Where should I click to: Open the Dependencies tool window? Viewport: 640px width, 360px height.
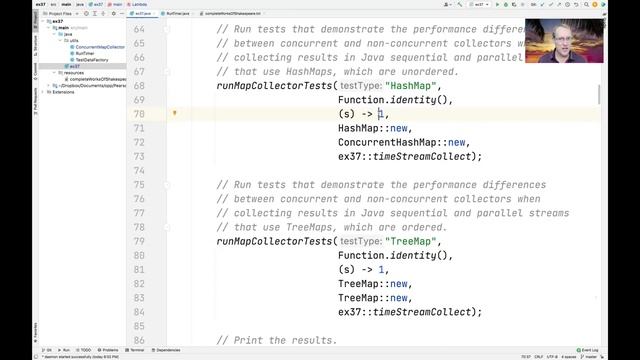[x=166, y=350]
